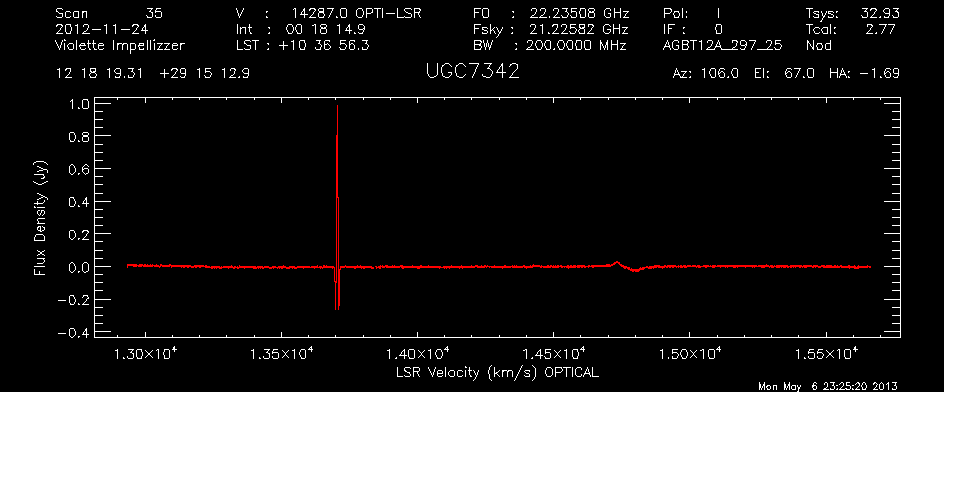Click the El: 67.0 value
This screenshot has height=490, width=962.
784,74
